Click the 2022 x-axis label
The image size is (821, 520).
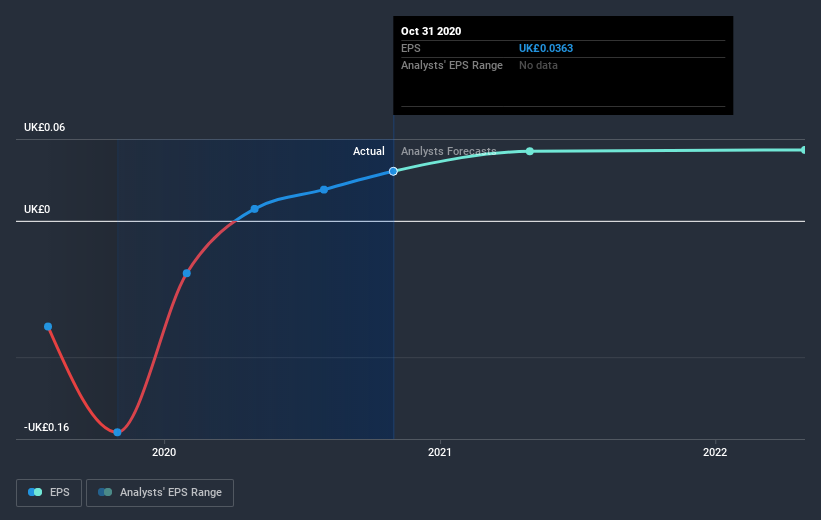click(715, 452)
